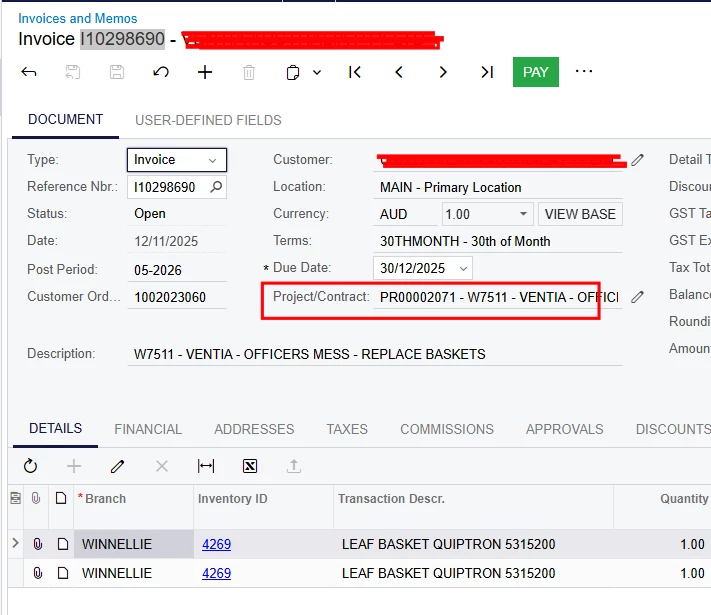Switch to the ADDRESSES tab

point(254,429)
